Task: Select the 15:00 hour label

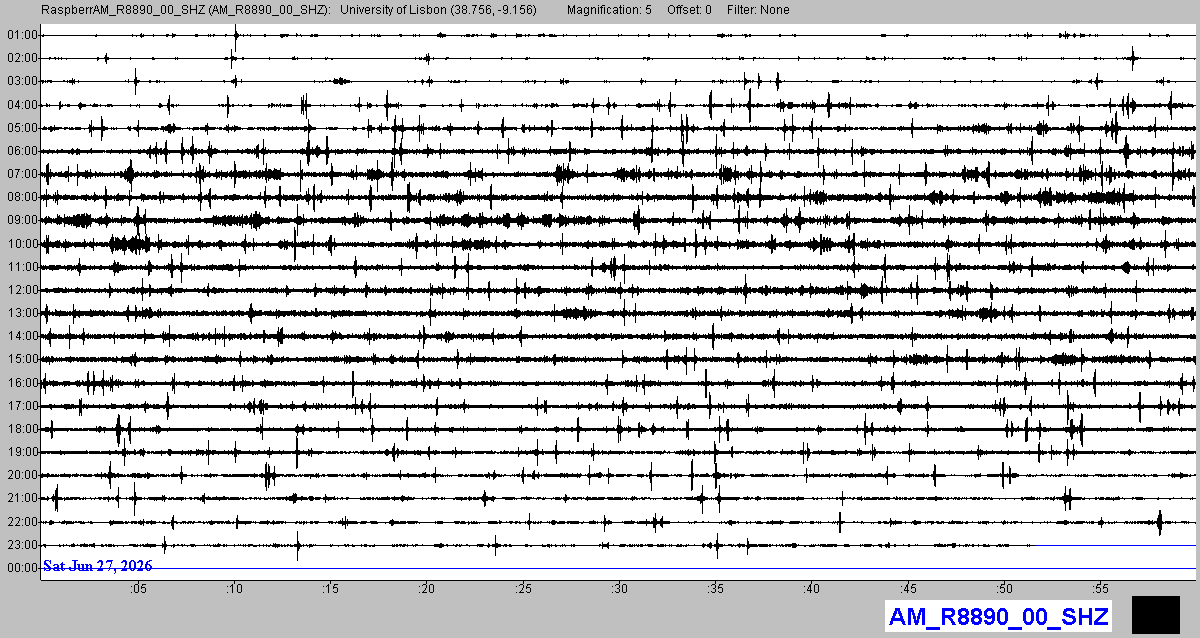Action: click(x=21, y=359)
